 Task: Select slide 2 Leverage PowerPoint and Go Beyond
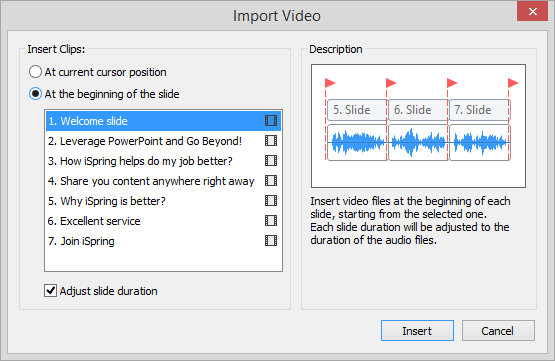point(164,141)
